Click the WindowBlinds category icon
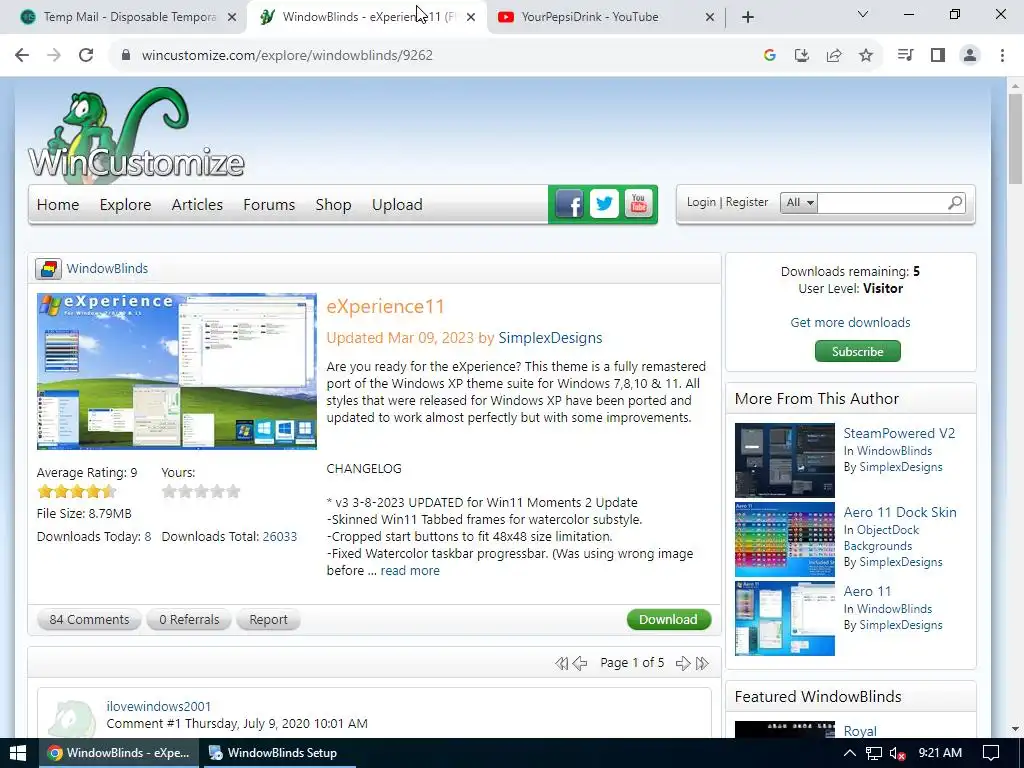Viewport: 1024px width, 768px height. [48, 268]
